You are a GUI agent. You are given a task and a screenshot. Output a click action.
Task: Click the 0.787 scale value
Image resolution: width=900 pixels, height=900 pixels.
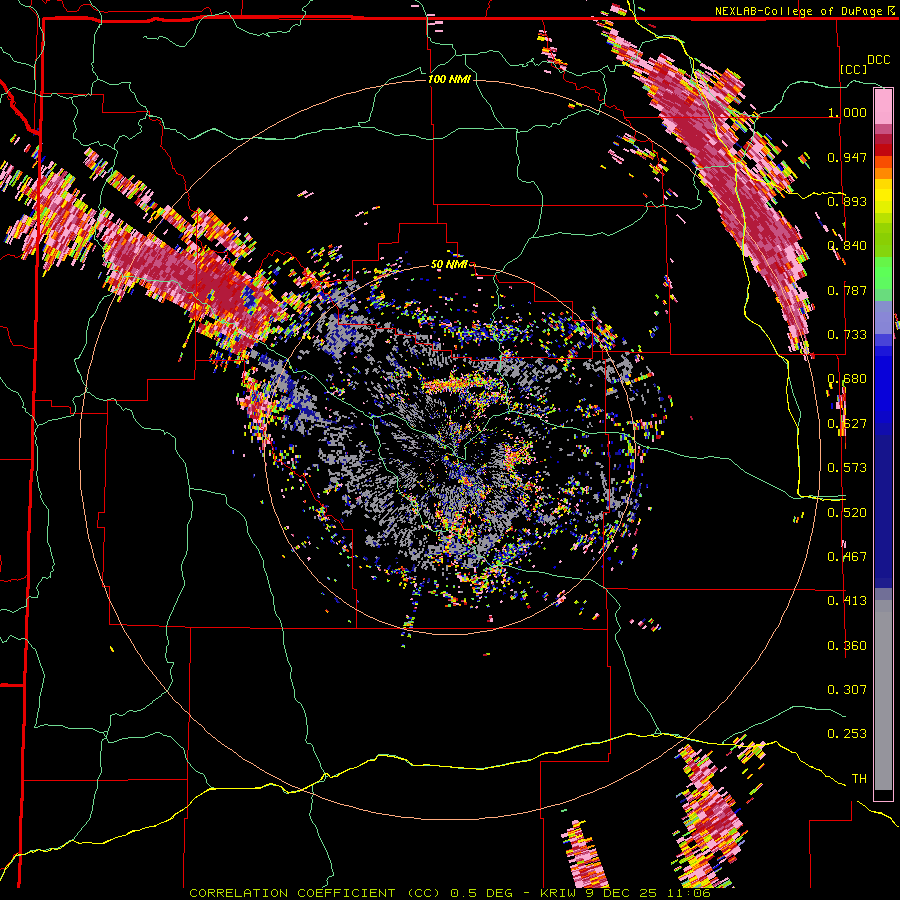[x=847, y=290]
